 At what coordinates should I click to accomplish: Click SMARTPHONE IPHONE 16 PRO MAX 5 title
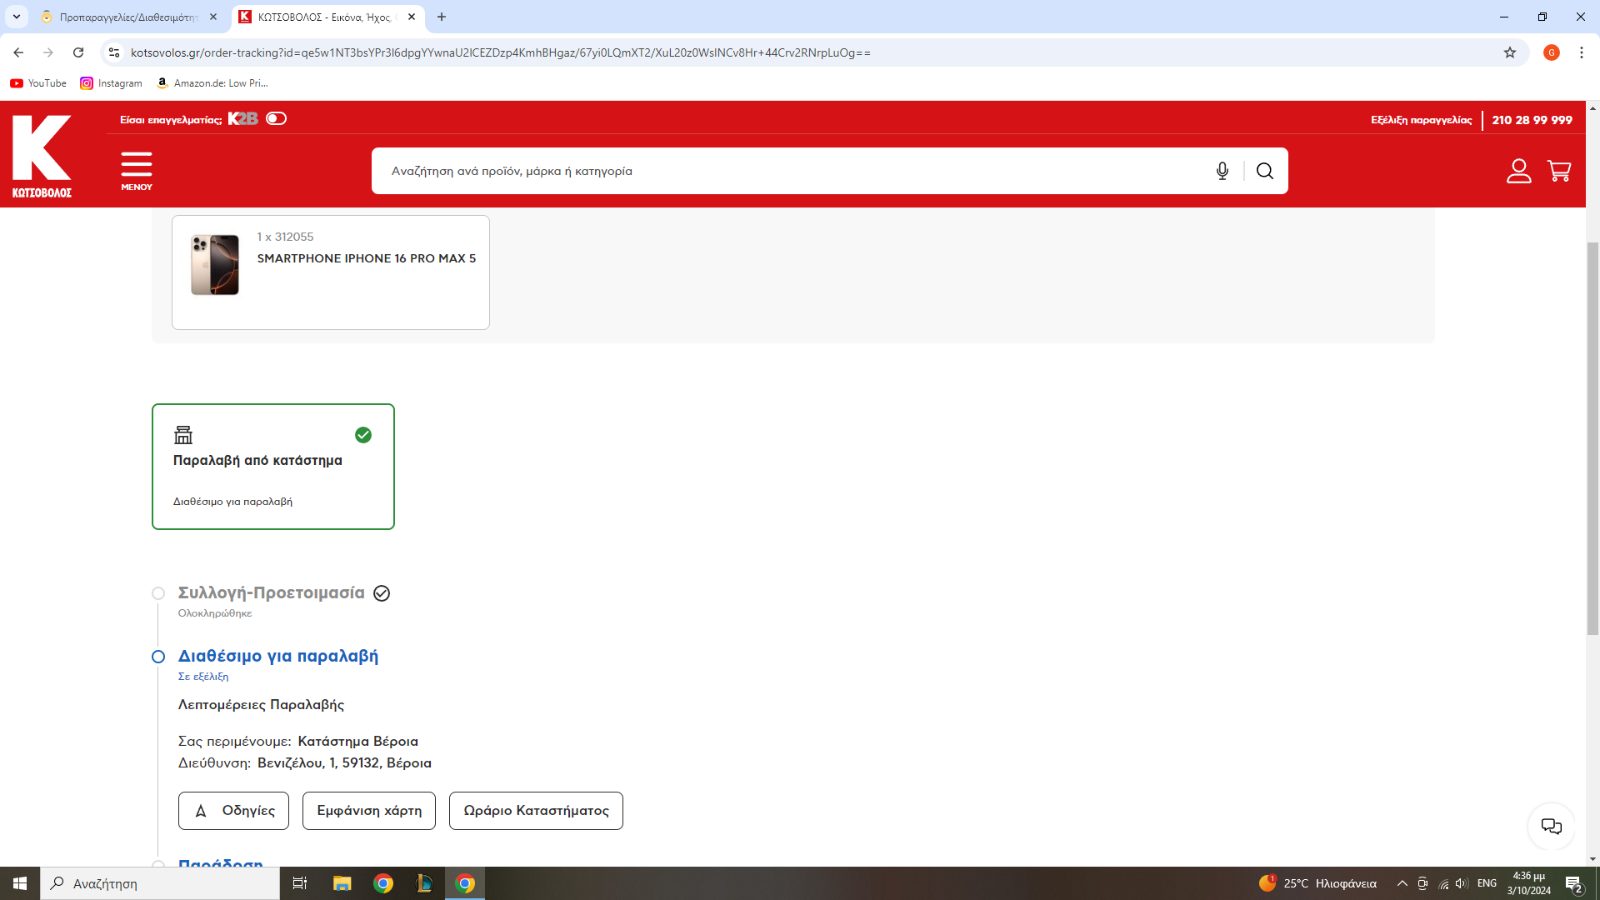(366, 258)
